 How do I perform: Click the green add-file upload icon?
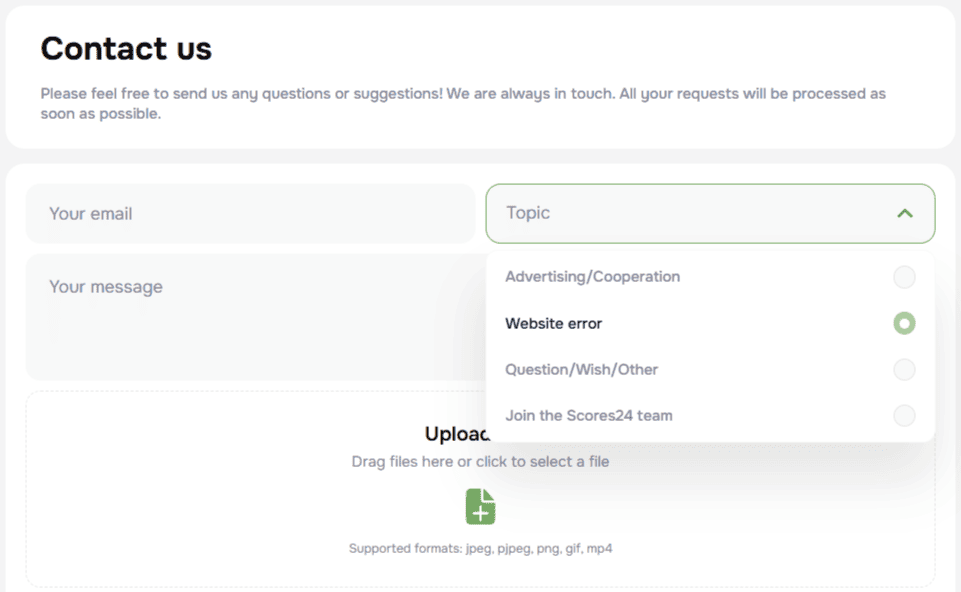click(480, 506)
